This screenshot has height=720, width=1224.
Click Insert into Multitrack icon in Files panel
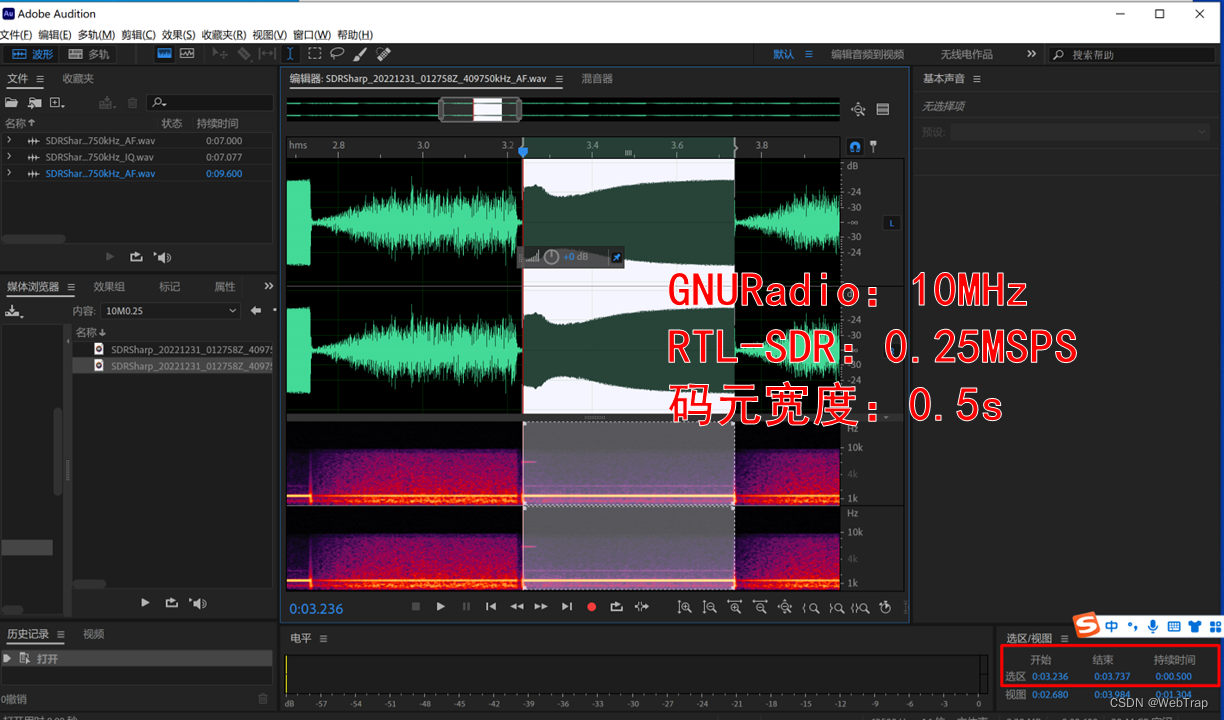click(x=107, y=102)
